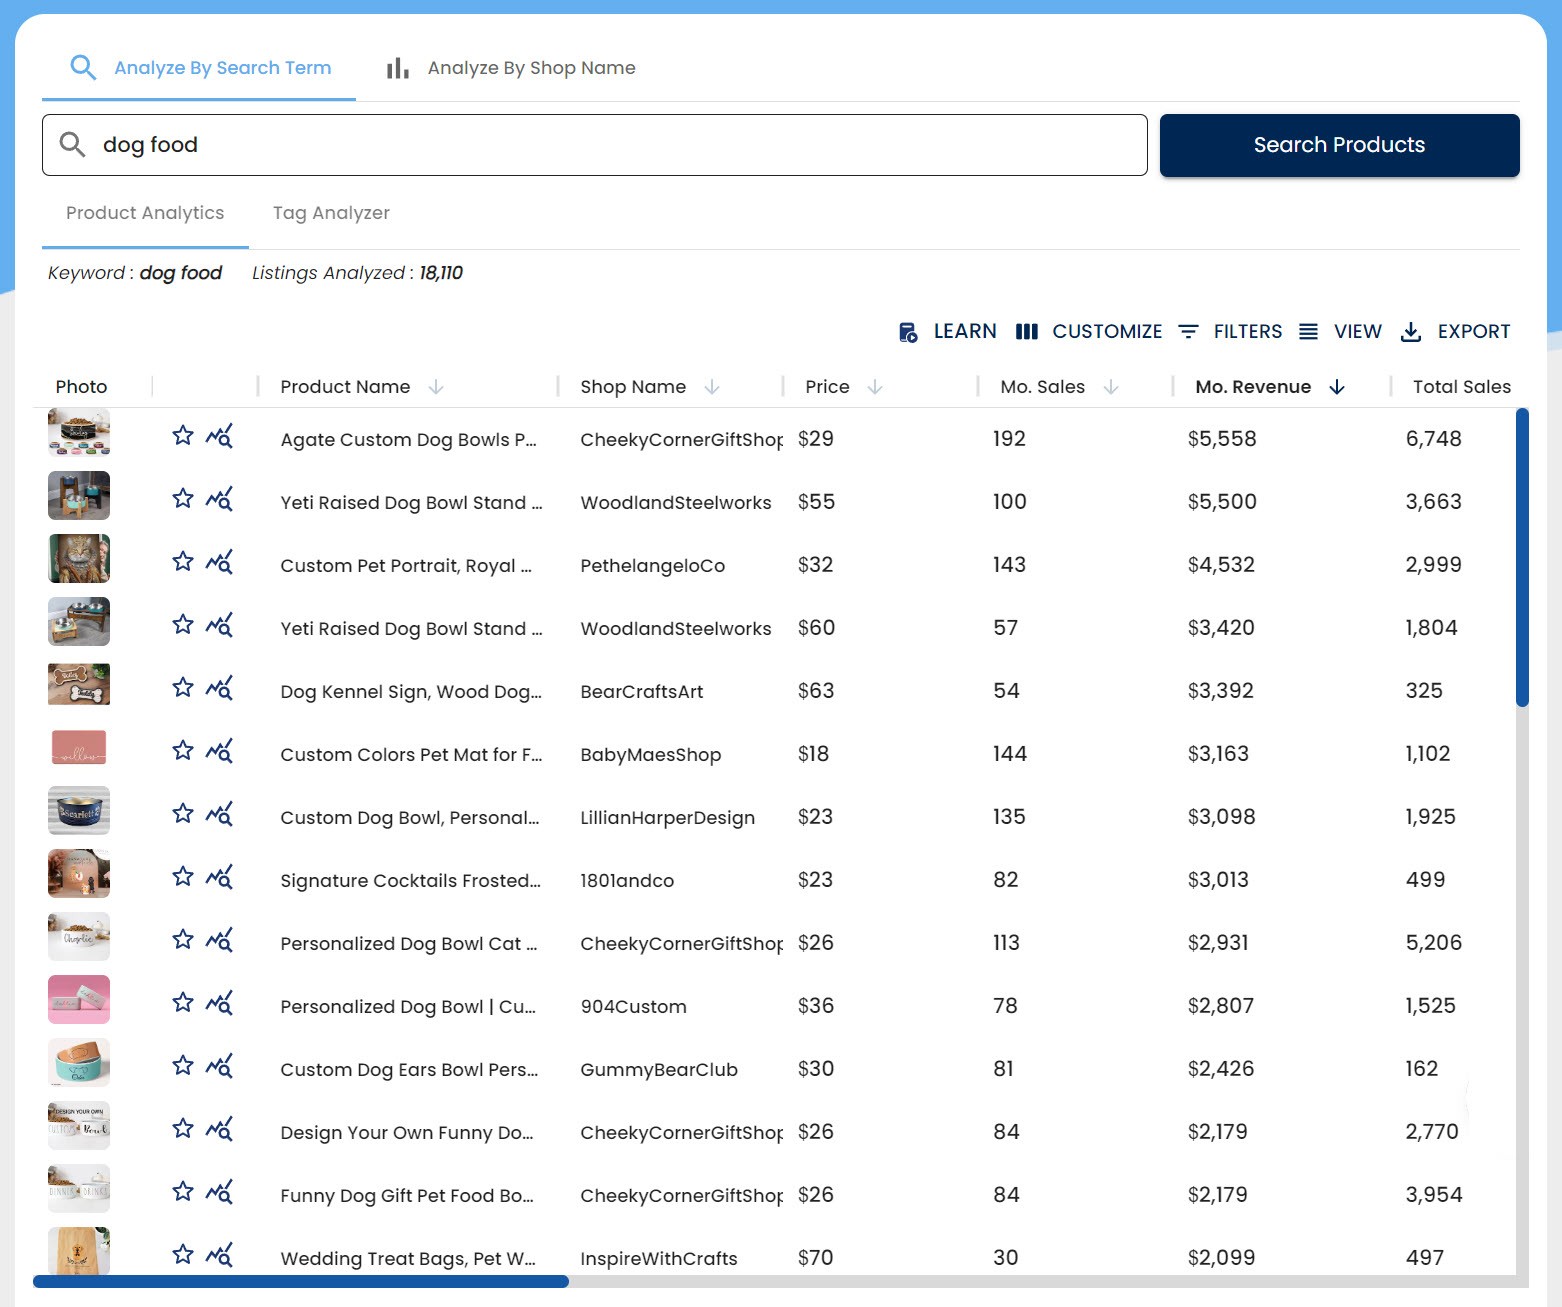Screen dimensions: 1562x1307
Task: Open Yeti Raised Dog Bowl $55 thumbnail
Action: [79, 496]
